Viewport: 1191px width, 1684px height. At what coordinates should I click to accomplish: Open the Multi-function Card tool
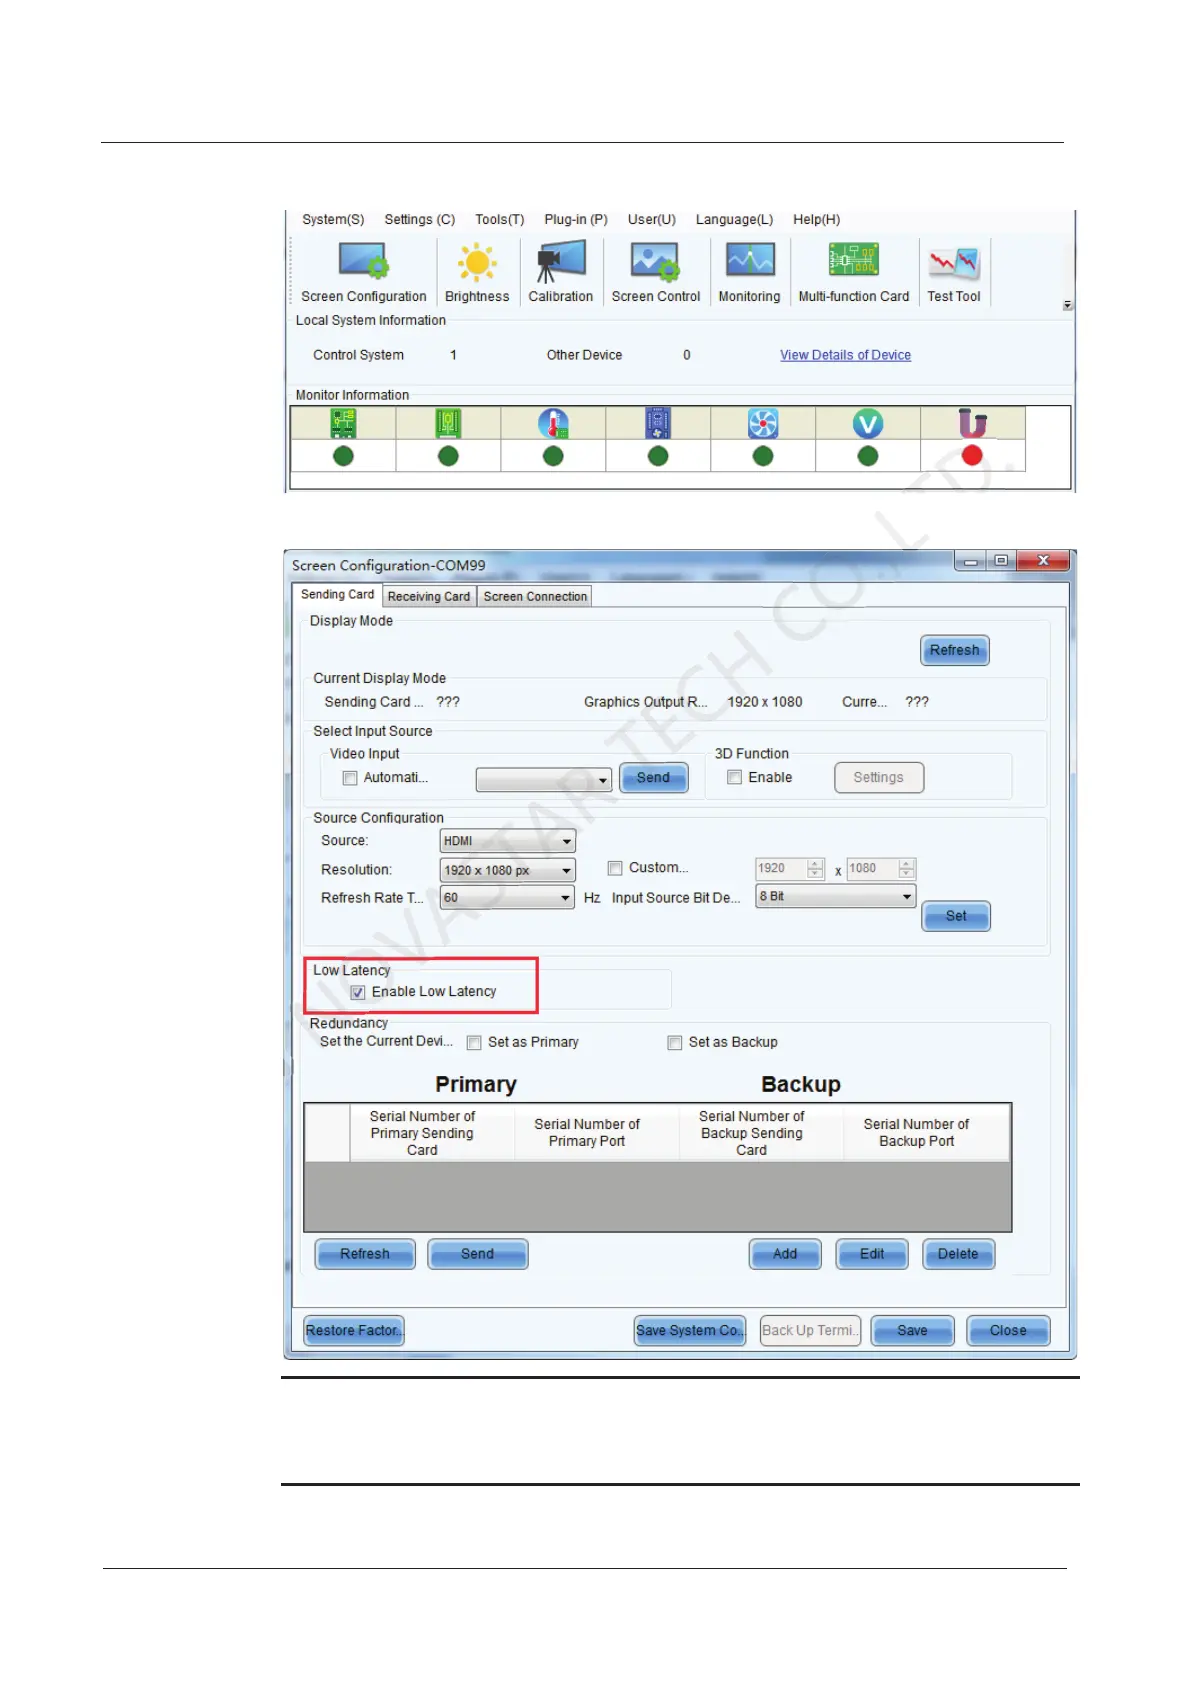pos(853,272)
